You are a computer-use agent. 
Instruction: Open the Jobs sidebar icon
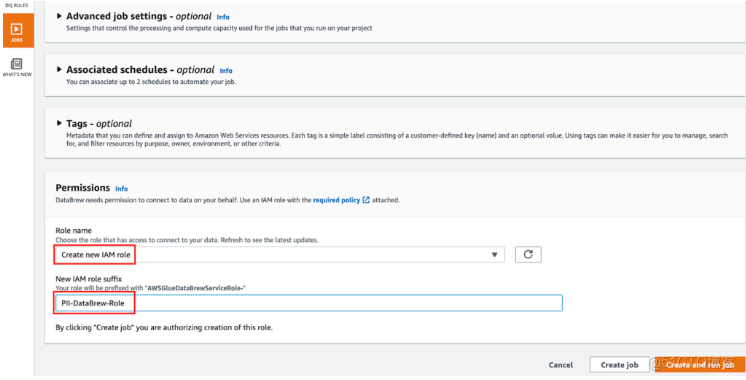point(18,30)
